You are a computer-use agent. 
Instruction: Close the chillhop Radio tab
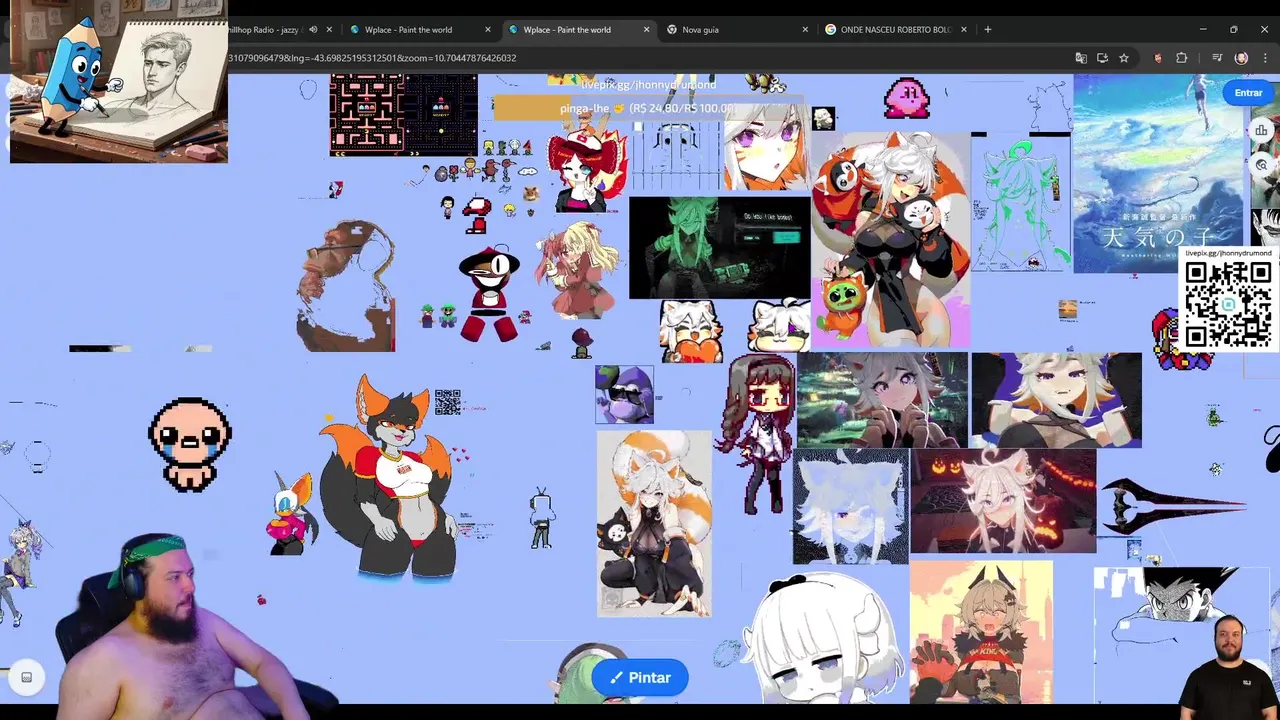point(329,29)
